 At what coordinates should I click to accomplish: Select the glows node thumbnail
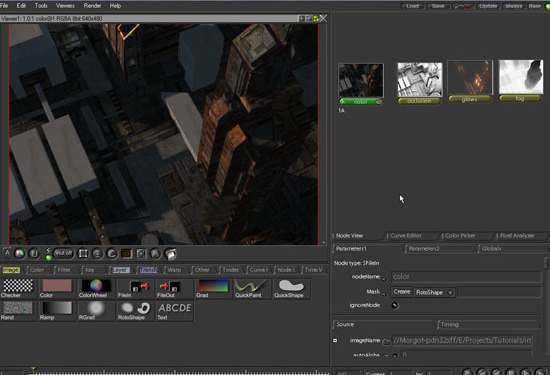coord(470,78)
